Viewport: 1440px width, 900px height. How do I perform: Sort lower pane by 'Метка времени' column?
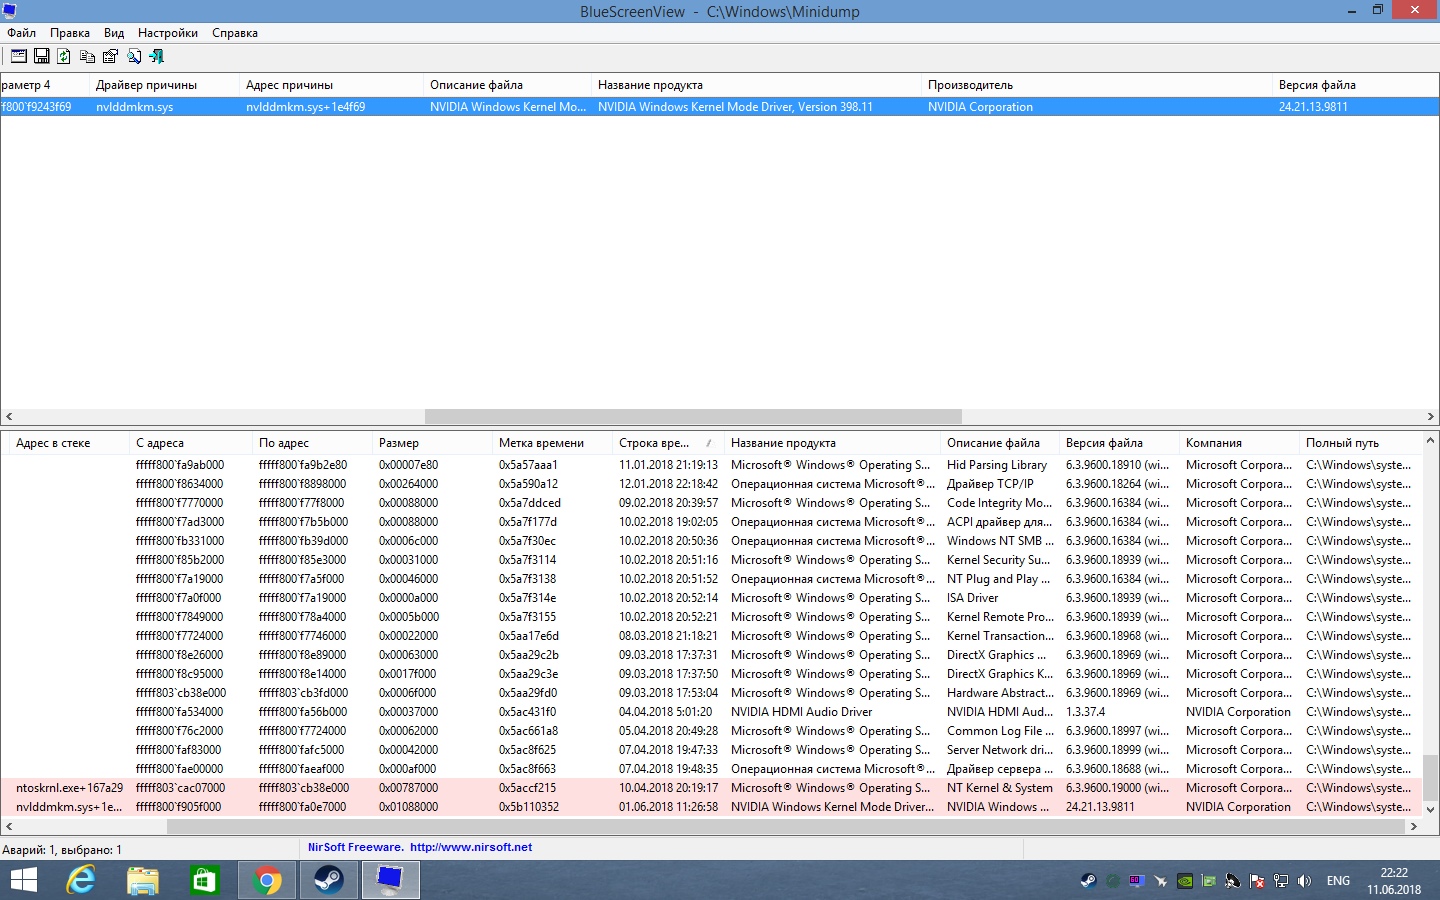552,443
